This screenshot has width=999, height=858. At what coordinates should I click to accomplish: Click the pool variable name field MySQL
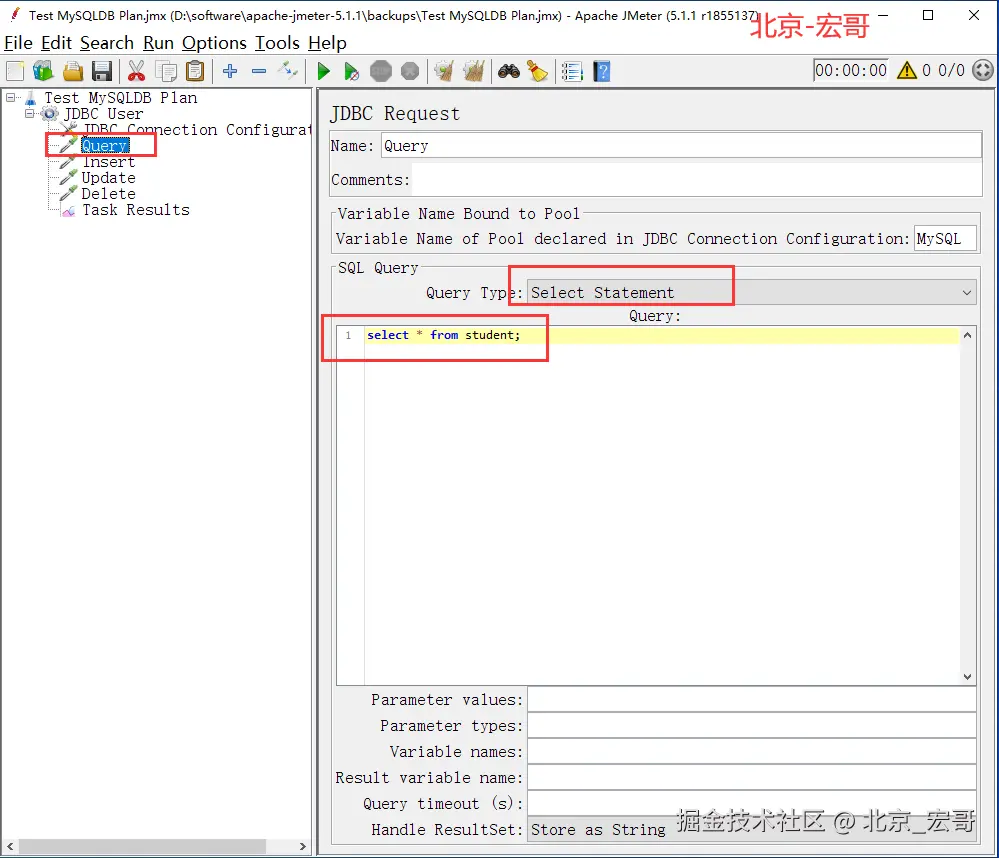tap(945, 239)
